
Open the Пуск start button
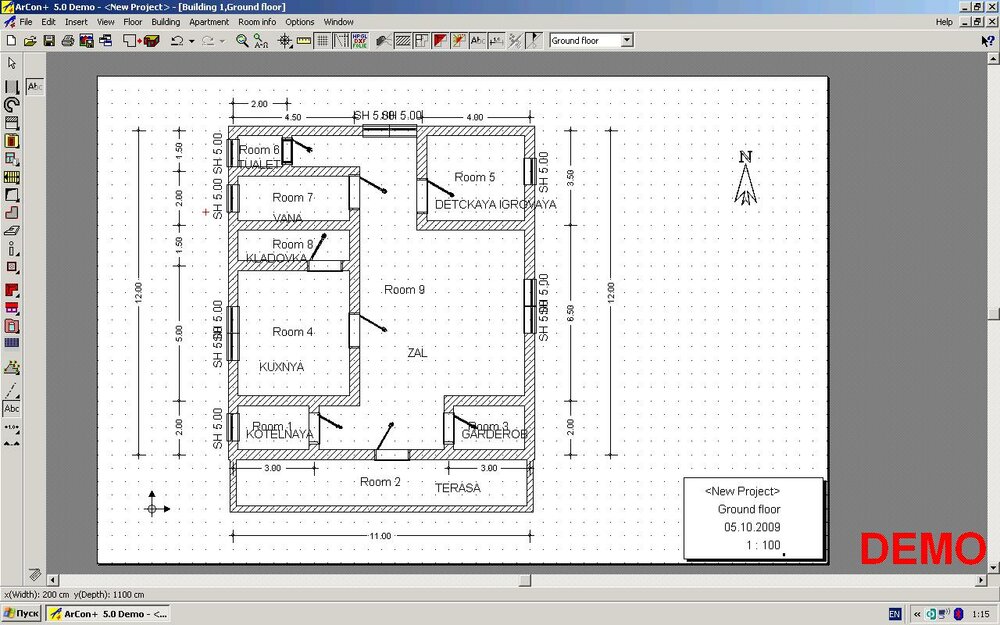21,614
